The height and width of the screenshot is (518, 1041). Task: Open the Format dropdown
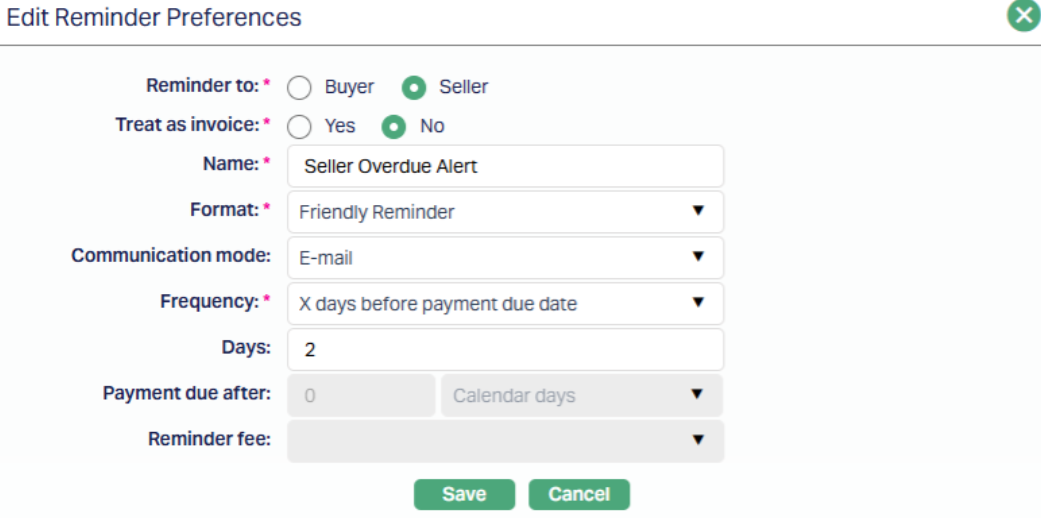tap(505, 212)
